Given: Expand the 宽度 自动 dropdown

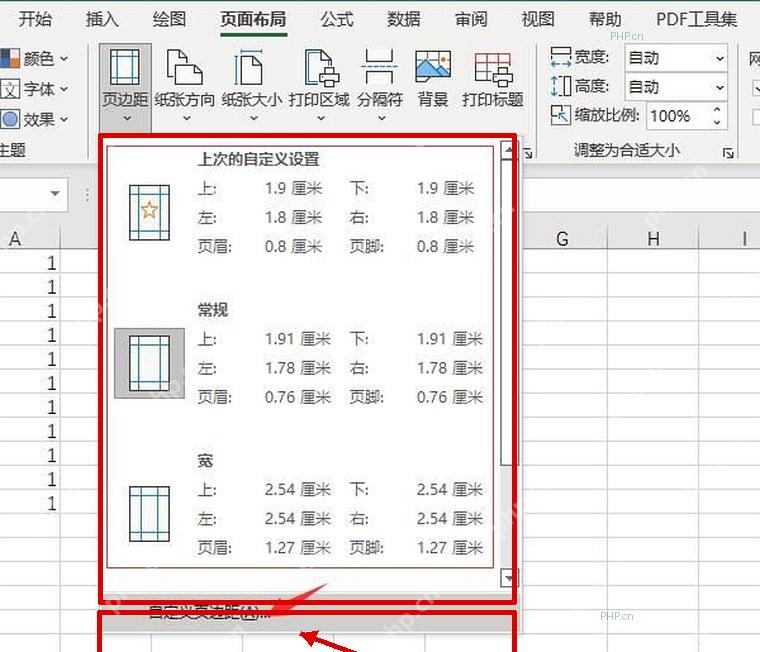Looking at the screenshot, I should (720, 58).
